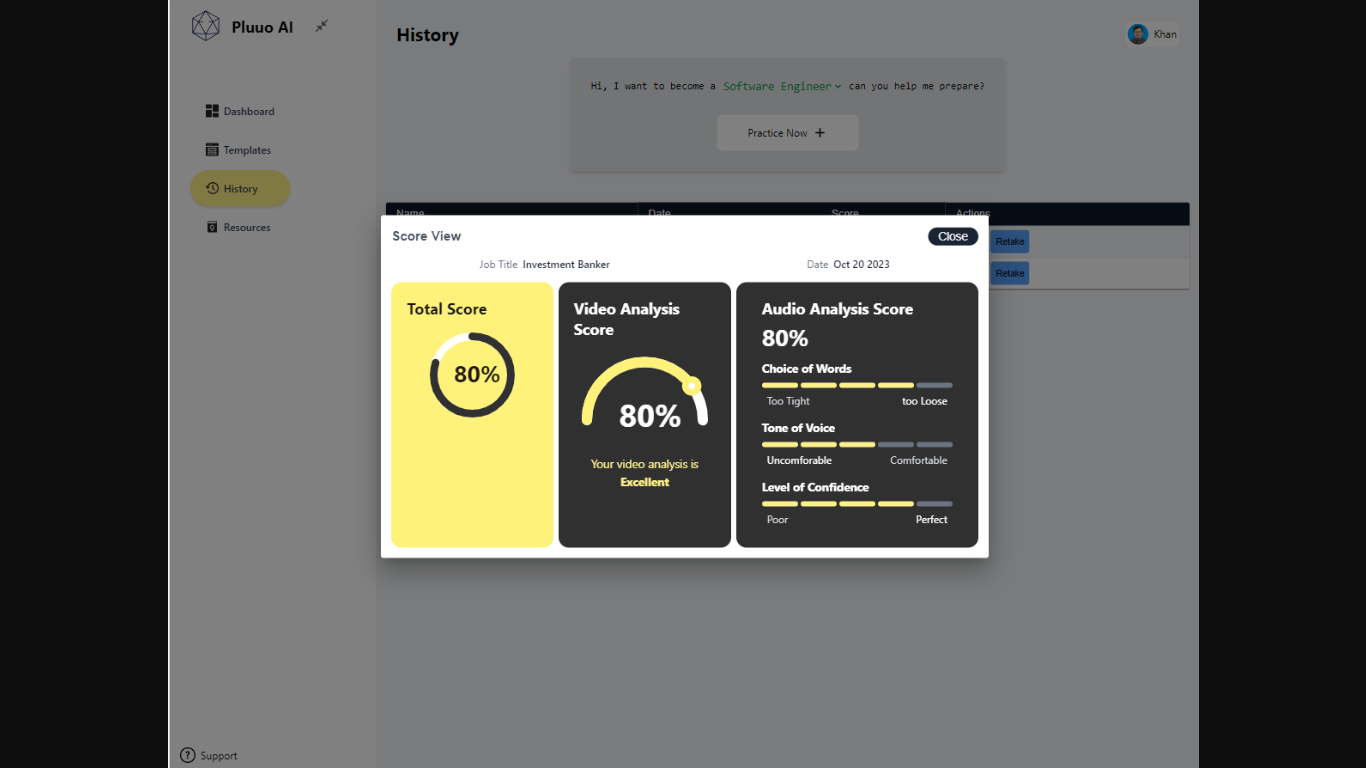Click the Templates list icon
The image size is (1366, 768).
tap(212, 150)
